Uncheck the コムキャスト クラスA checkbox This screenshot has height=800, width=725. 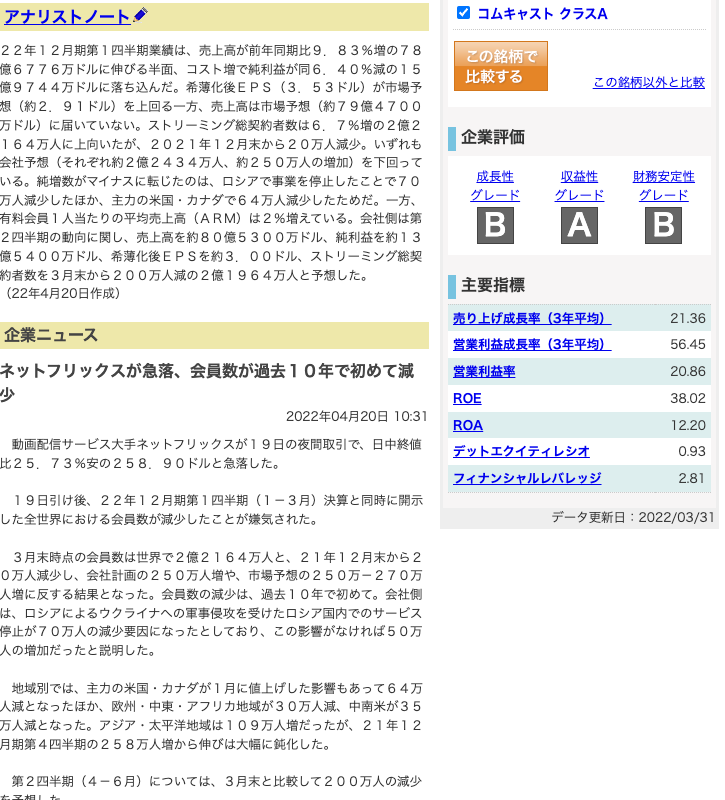click(463, 13)
